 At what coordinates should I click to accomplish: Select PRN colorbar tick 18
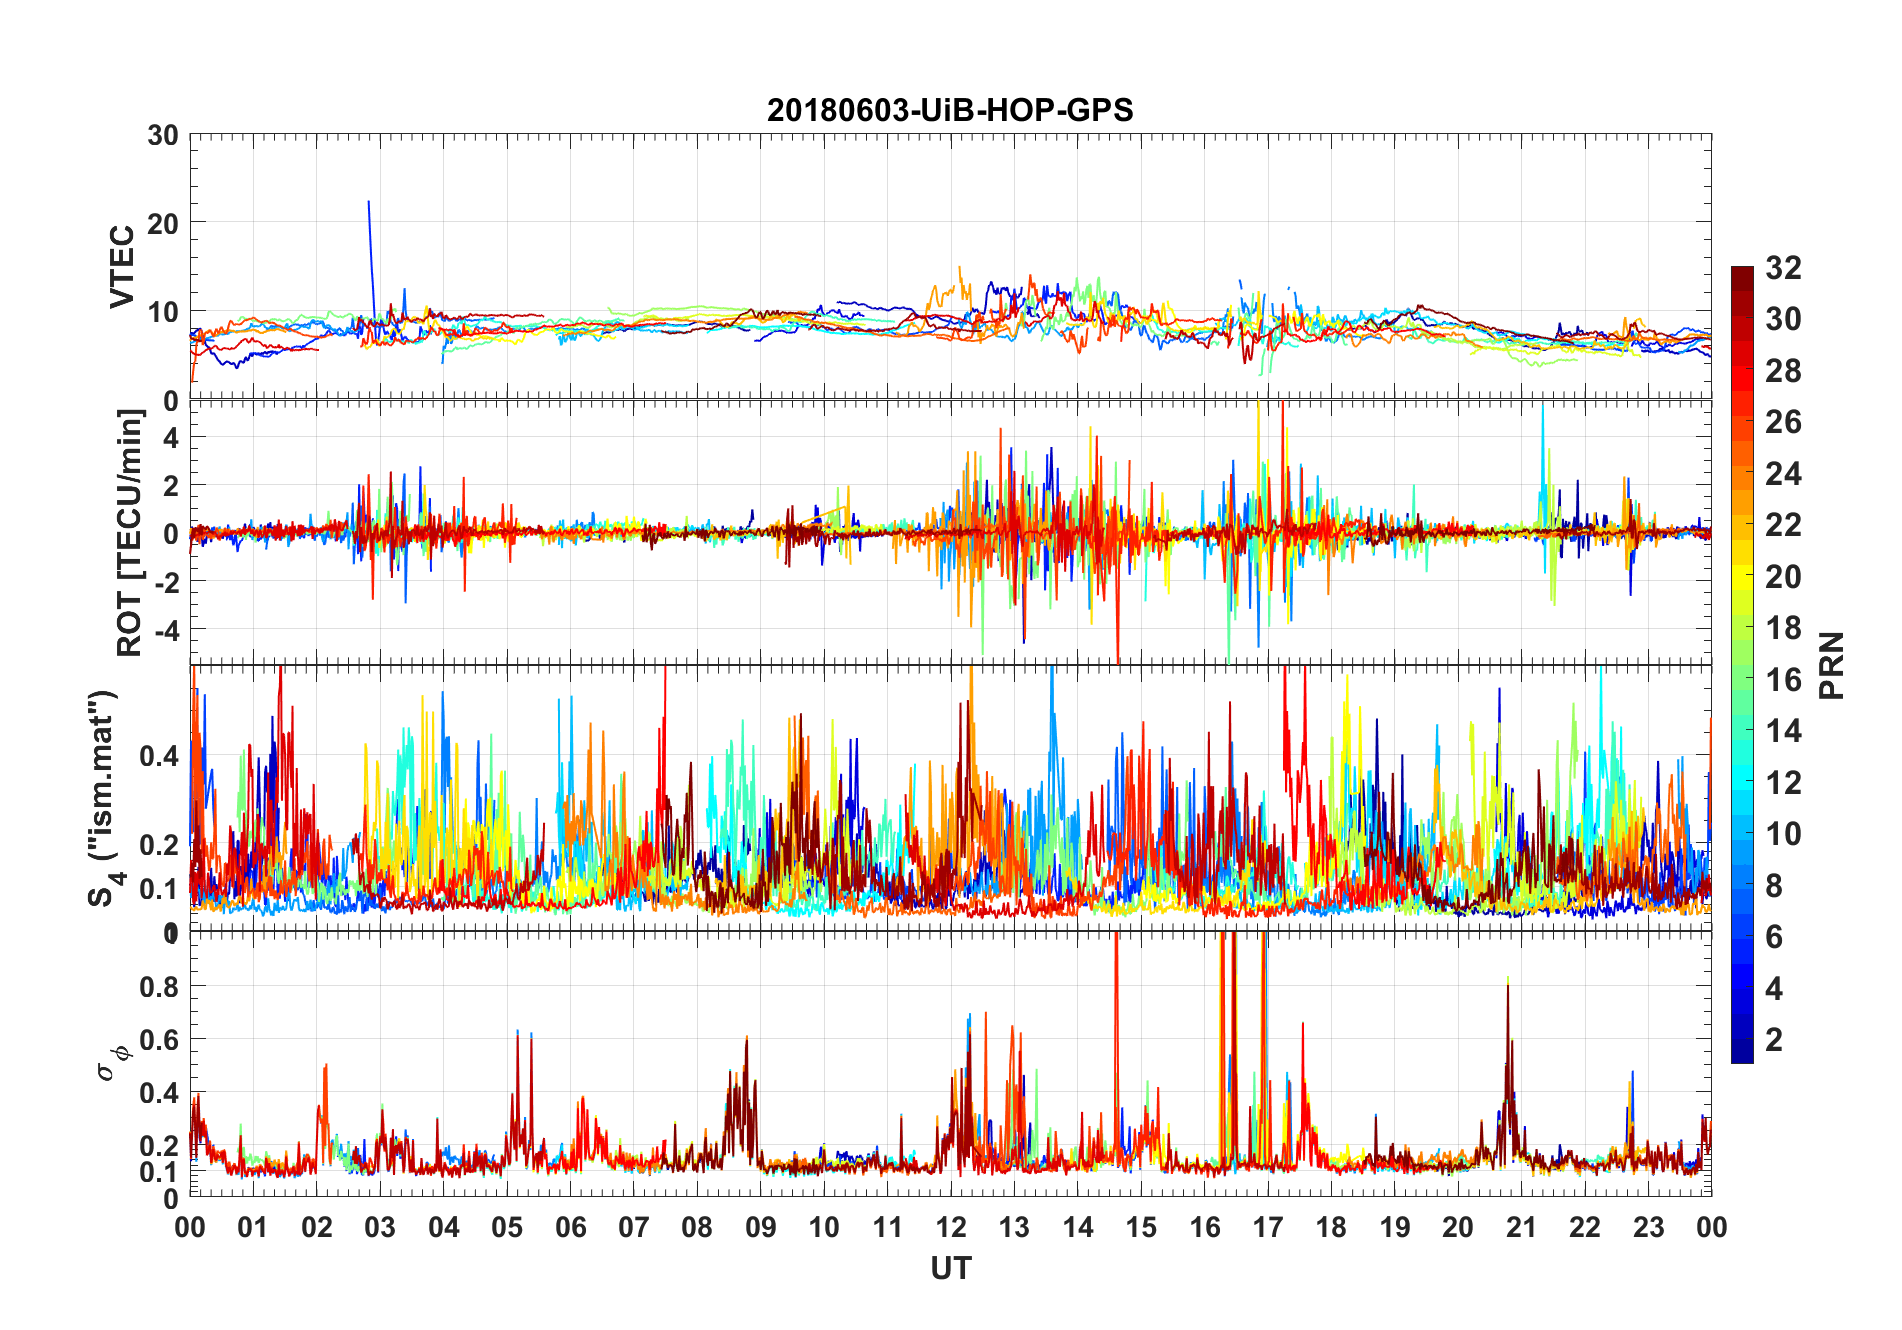pos(1783,628)
